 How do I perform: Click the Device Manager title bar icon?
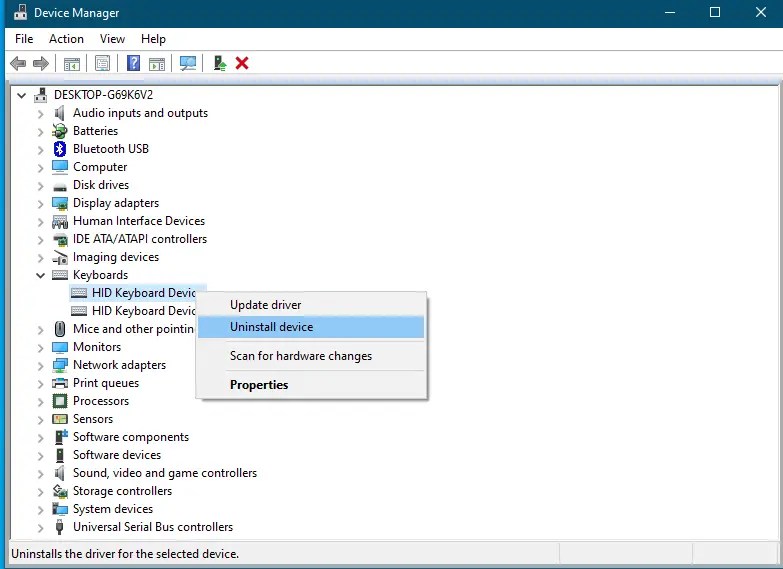20,12
